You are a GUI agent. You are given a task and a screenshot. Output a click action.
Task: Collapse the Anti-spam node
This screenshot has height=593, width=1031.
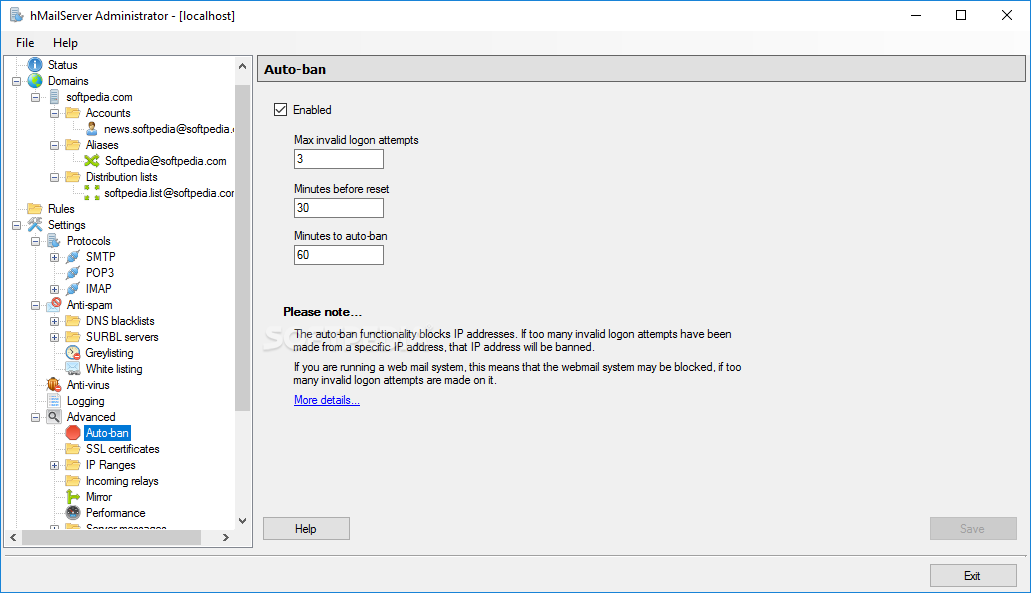pos(36,305)
